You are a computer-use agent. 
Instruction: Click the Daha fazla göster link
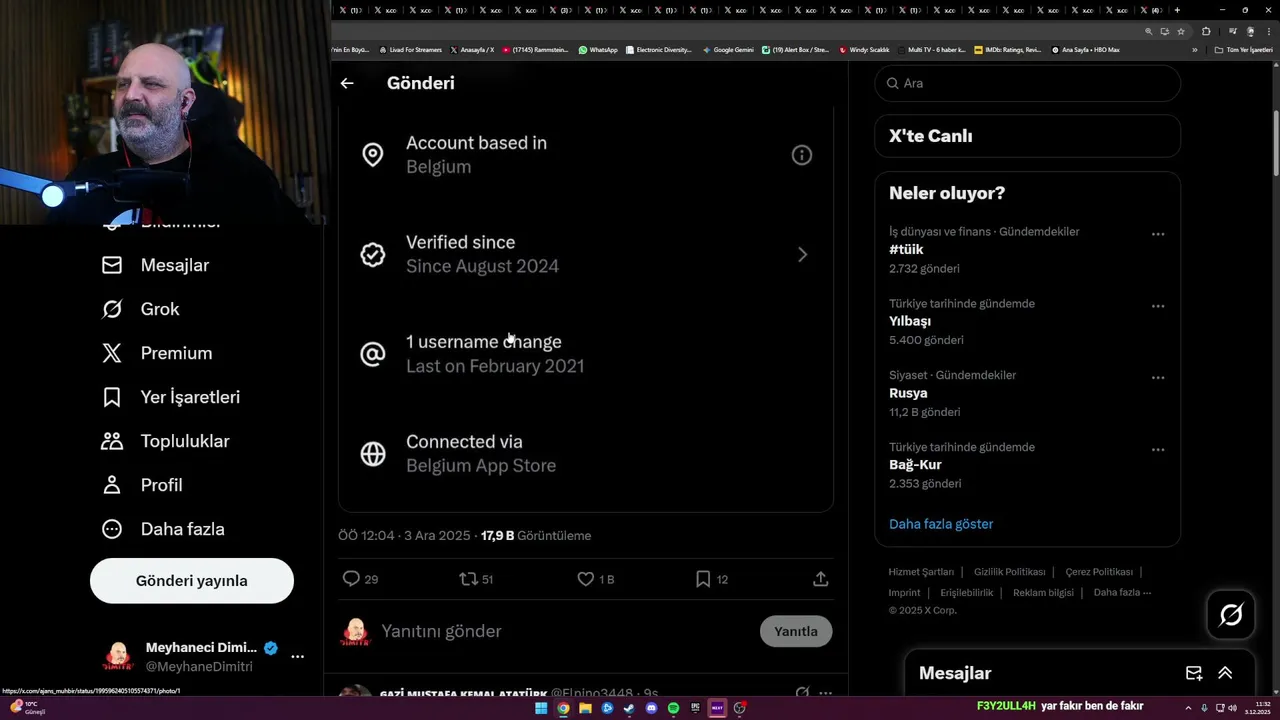941,524
